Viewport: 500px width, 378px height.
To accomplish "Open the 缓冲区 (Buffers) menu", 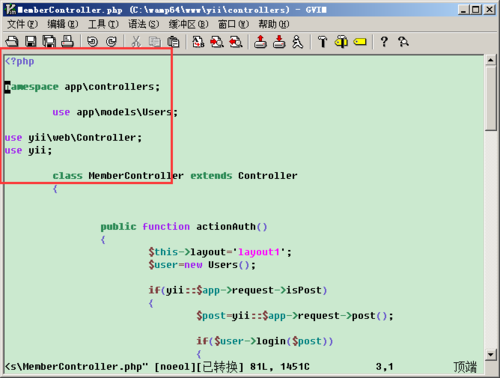I will point(188,24).
